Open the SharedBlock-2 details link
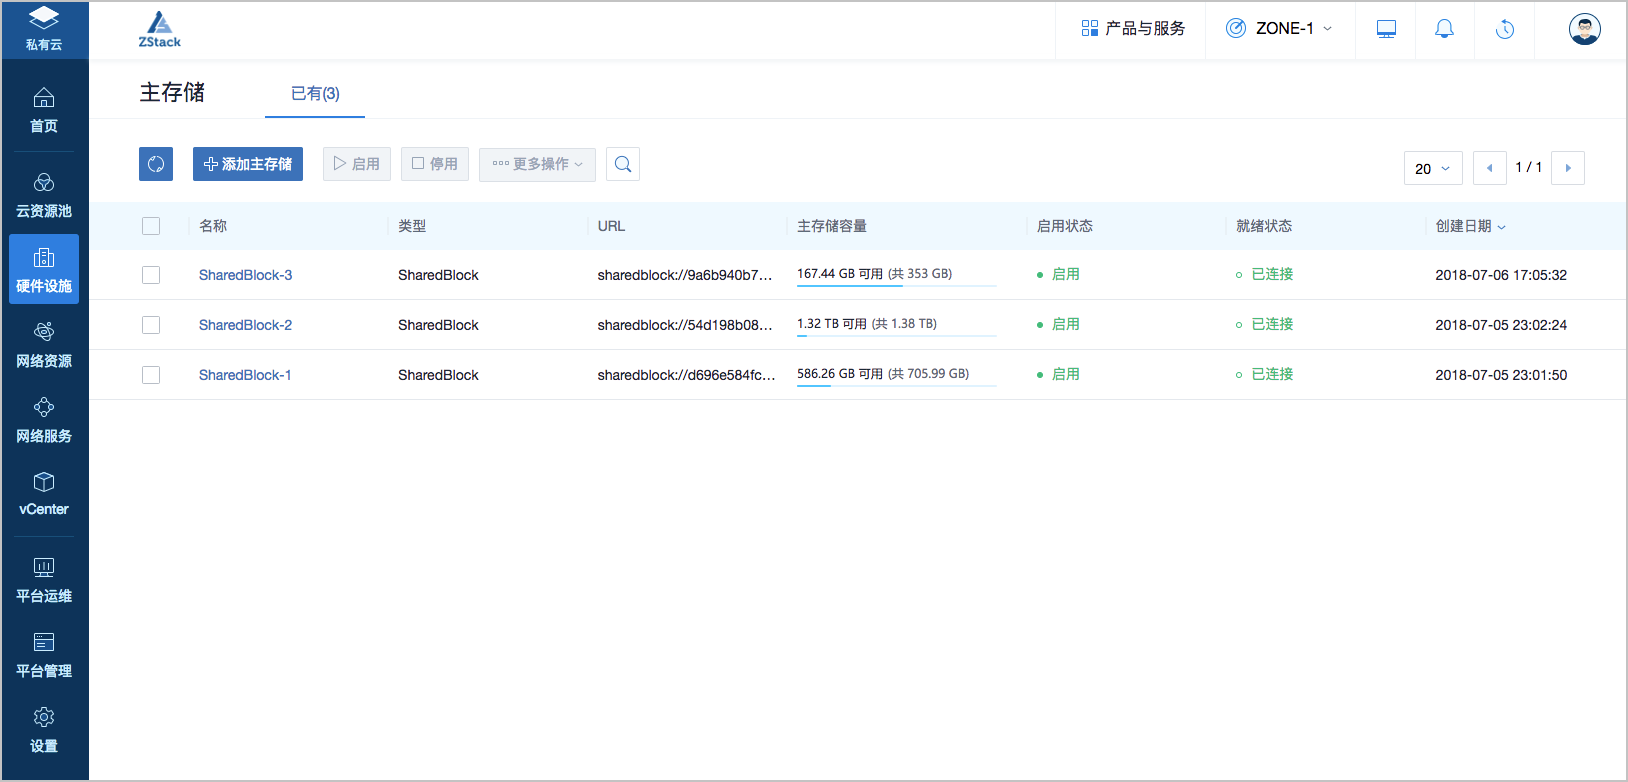The height and width of the screenshot is (782, 1628). click(x=245, y=325)
